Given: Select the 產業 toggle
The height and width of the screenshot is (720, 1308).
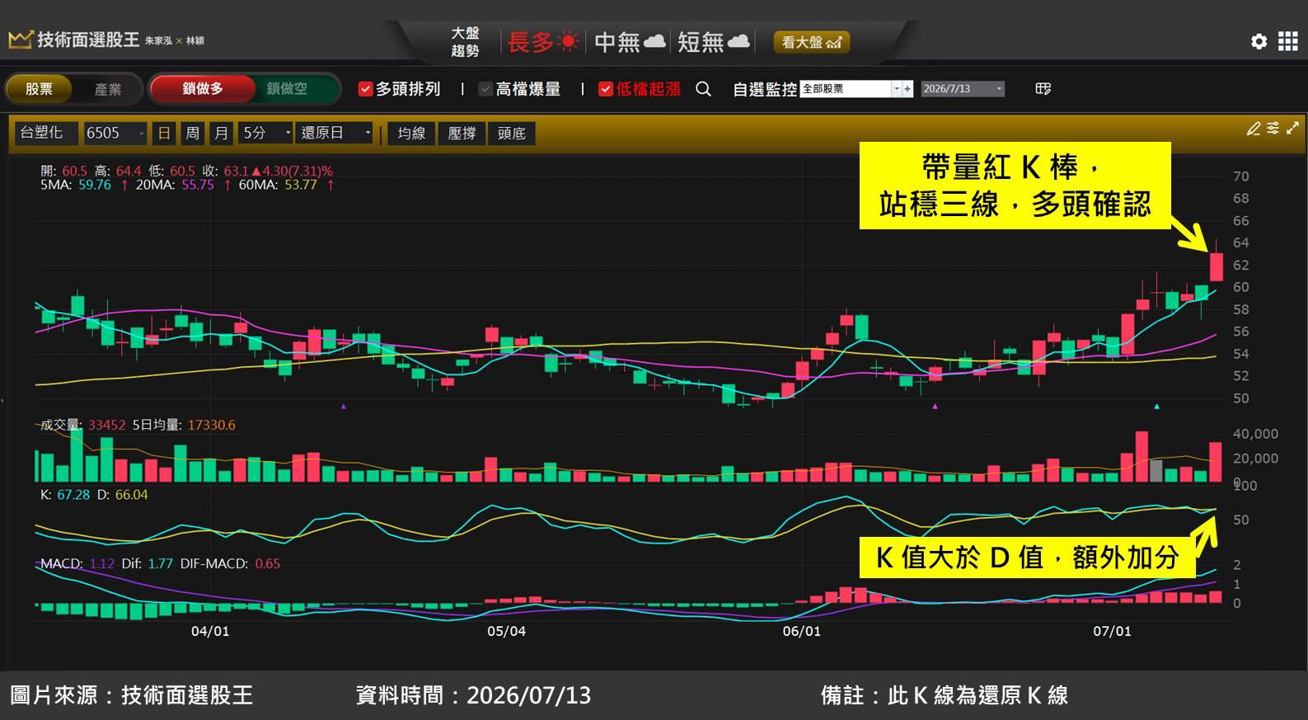Looking at the screenshot, I should point(108,89).
